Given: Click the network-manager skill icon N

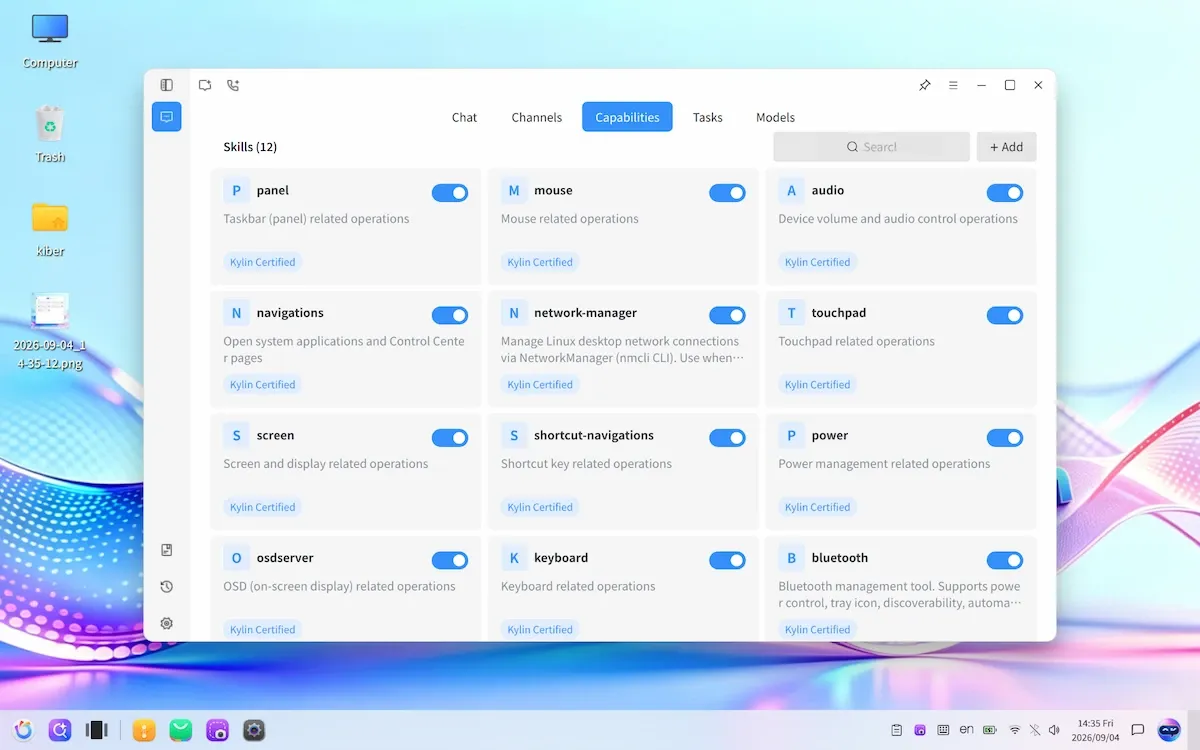Looking at the screenshot, I should click(514, 313).
